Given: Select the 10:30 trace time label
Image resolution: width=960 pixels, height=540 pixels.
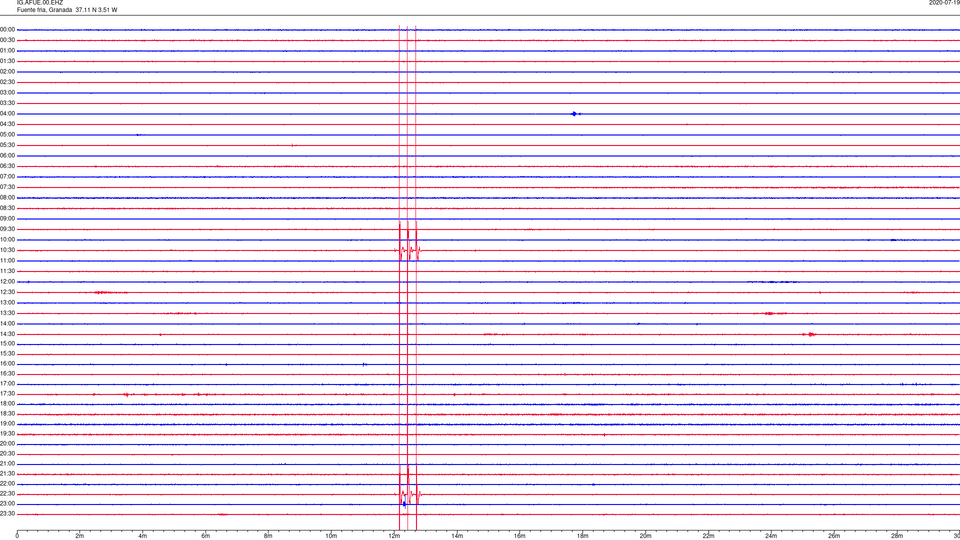Looking at the screenshot, I should (x=7, y=250).
